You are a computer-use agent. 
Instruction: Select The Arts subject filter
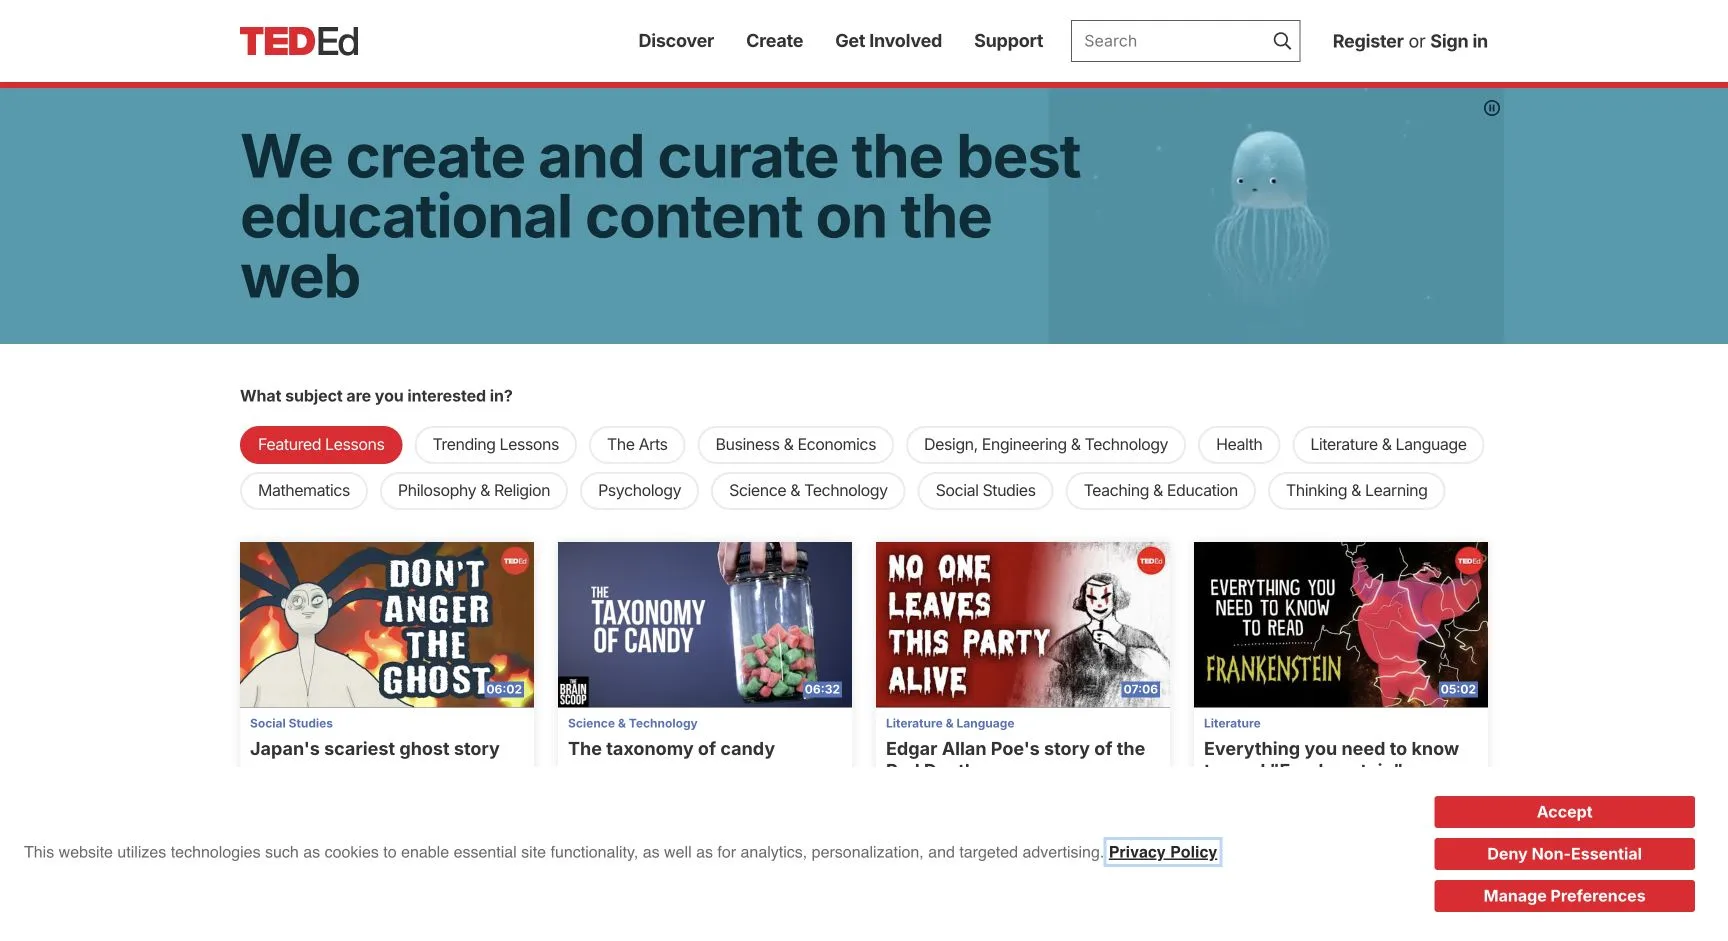click(637, 445)
